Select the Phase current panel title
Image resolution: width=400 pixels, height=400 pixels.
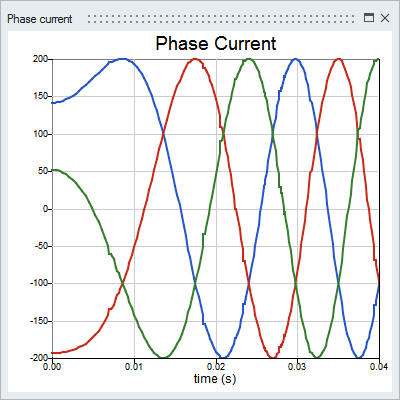[39, 19]
